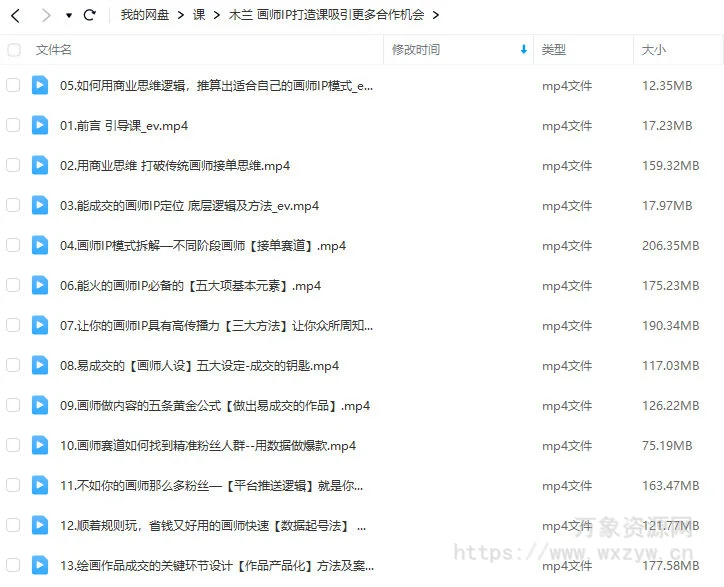Screen dimensions: 724x587
Task: Open 09.画师做内容的五条黄金公式 video
Action: click(214, 405)
